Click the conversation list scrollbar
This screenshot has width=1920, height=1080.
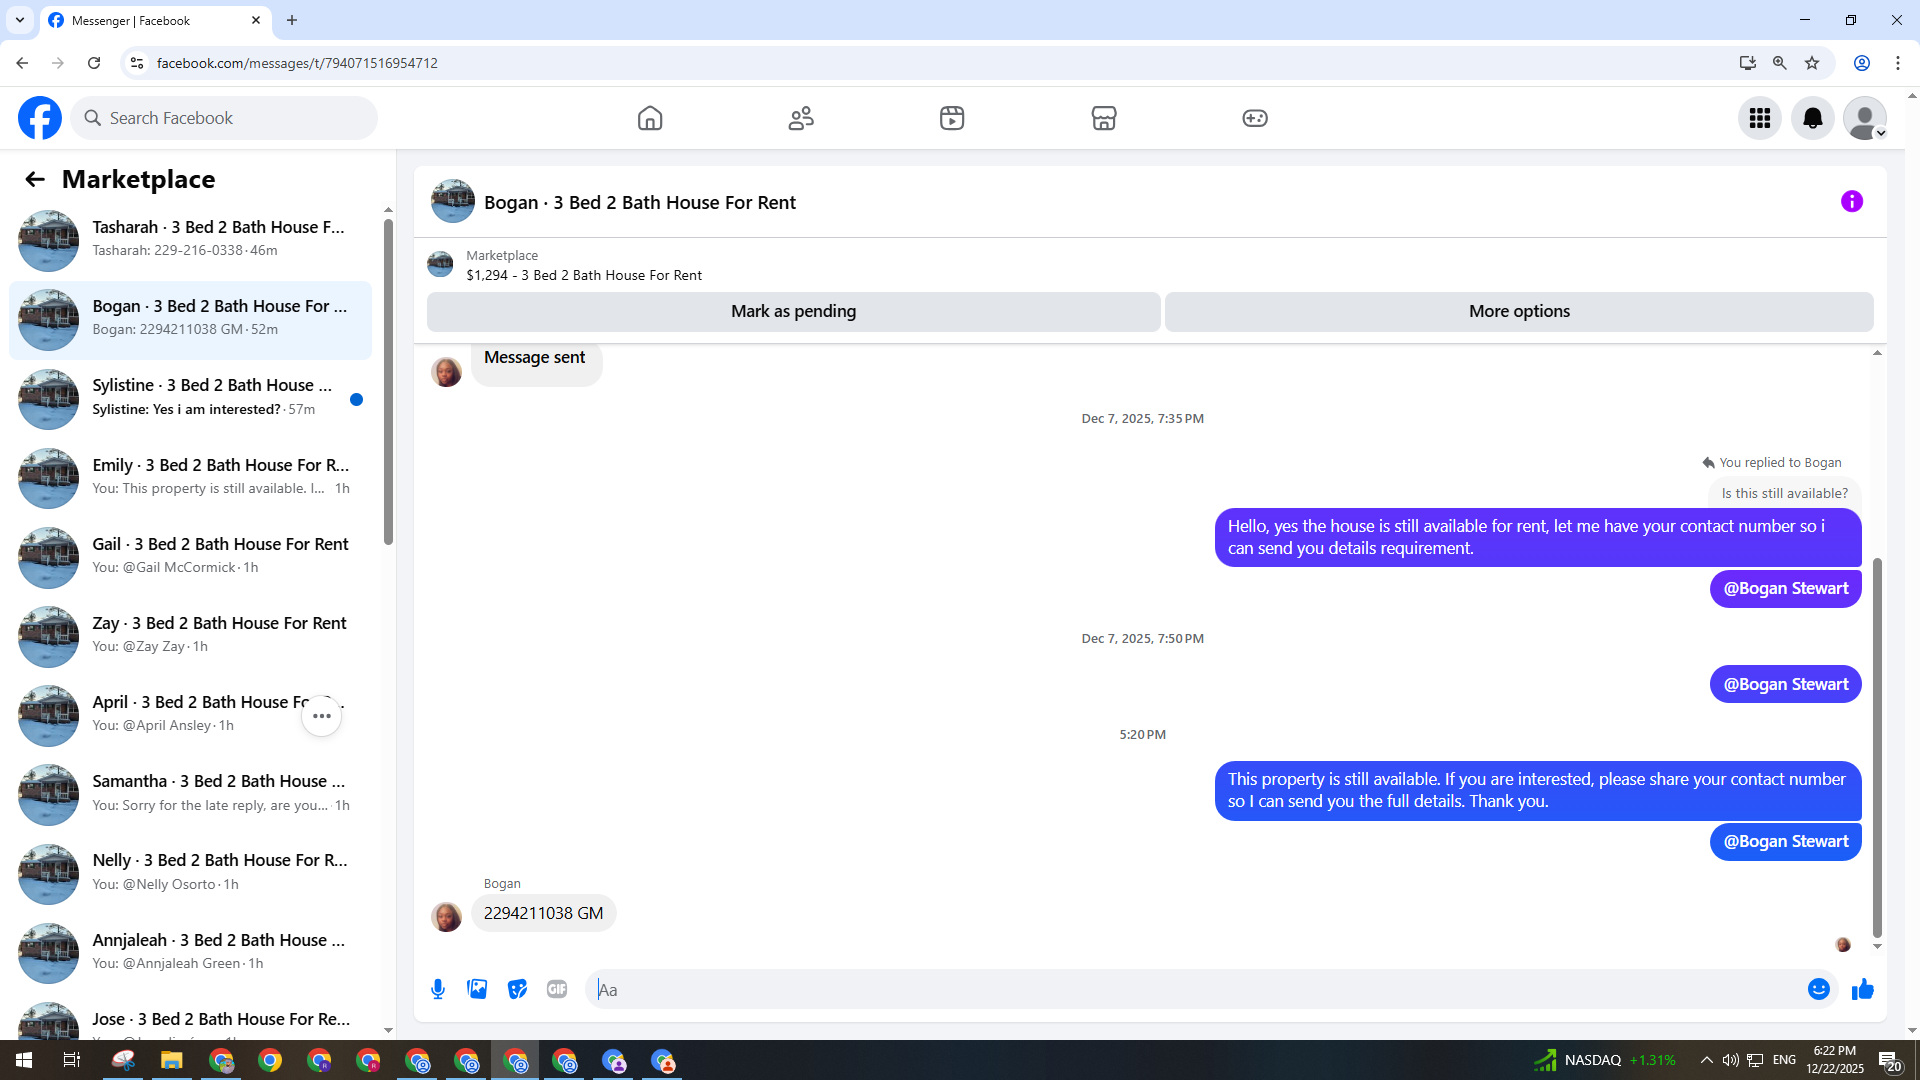tap(388, 380)
